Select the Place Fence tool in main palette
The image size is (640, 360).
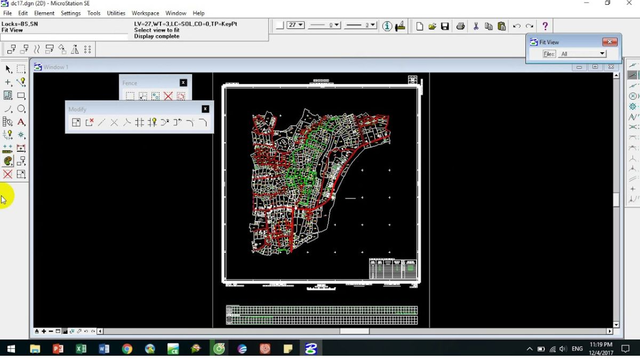point(21,69)
